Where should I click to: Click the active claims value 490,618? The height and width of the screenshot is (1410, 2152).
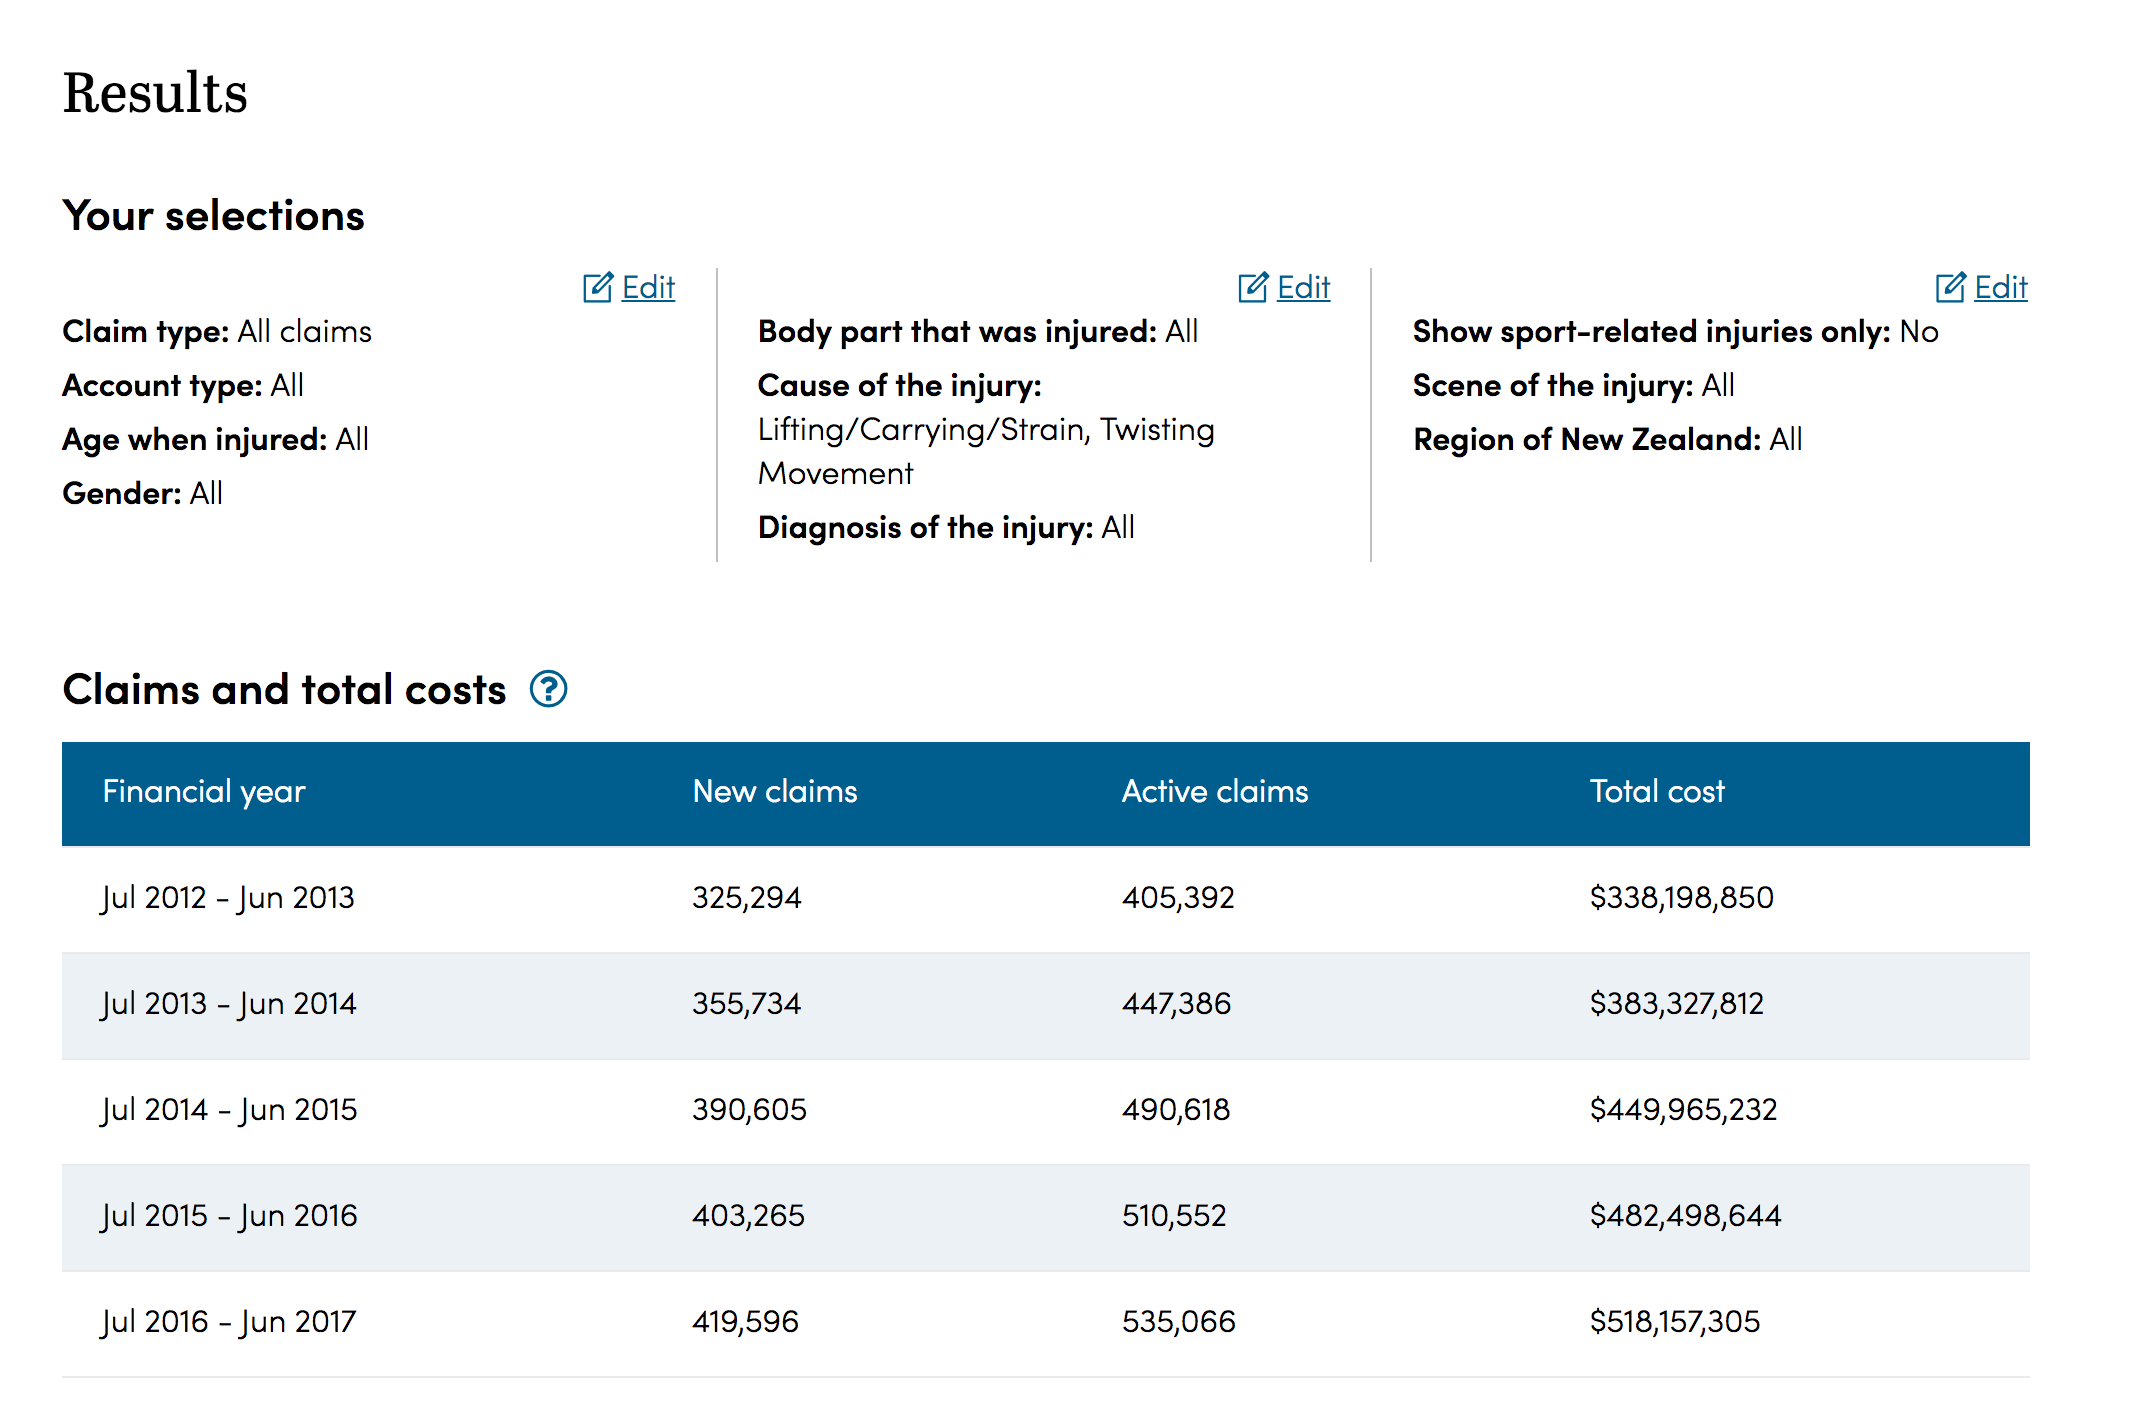1176,1110
